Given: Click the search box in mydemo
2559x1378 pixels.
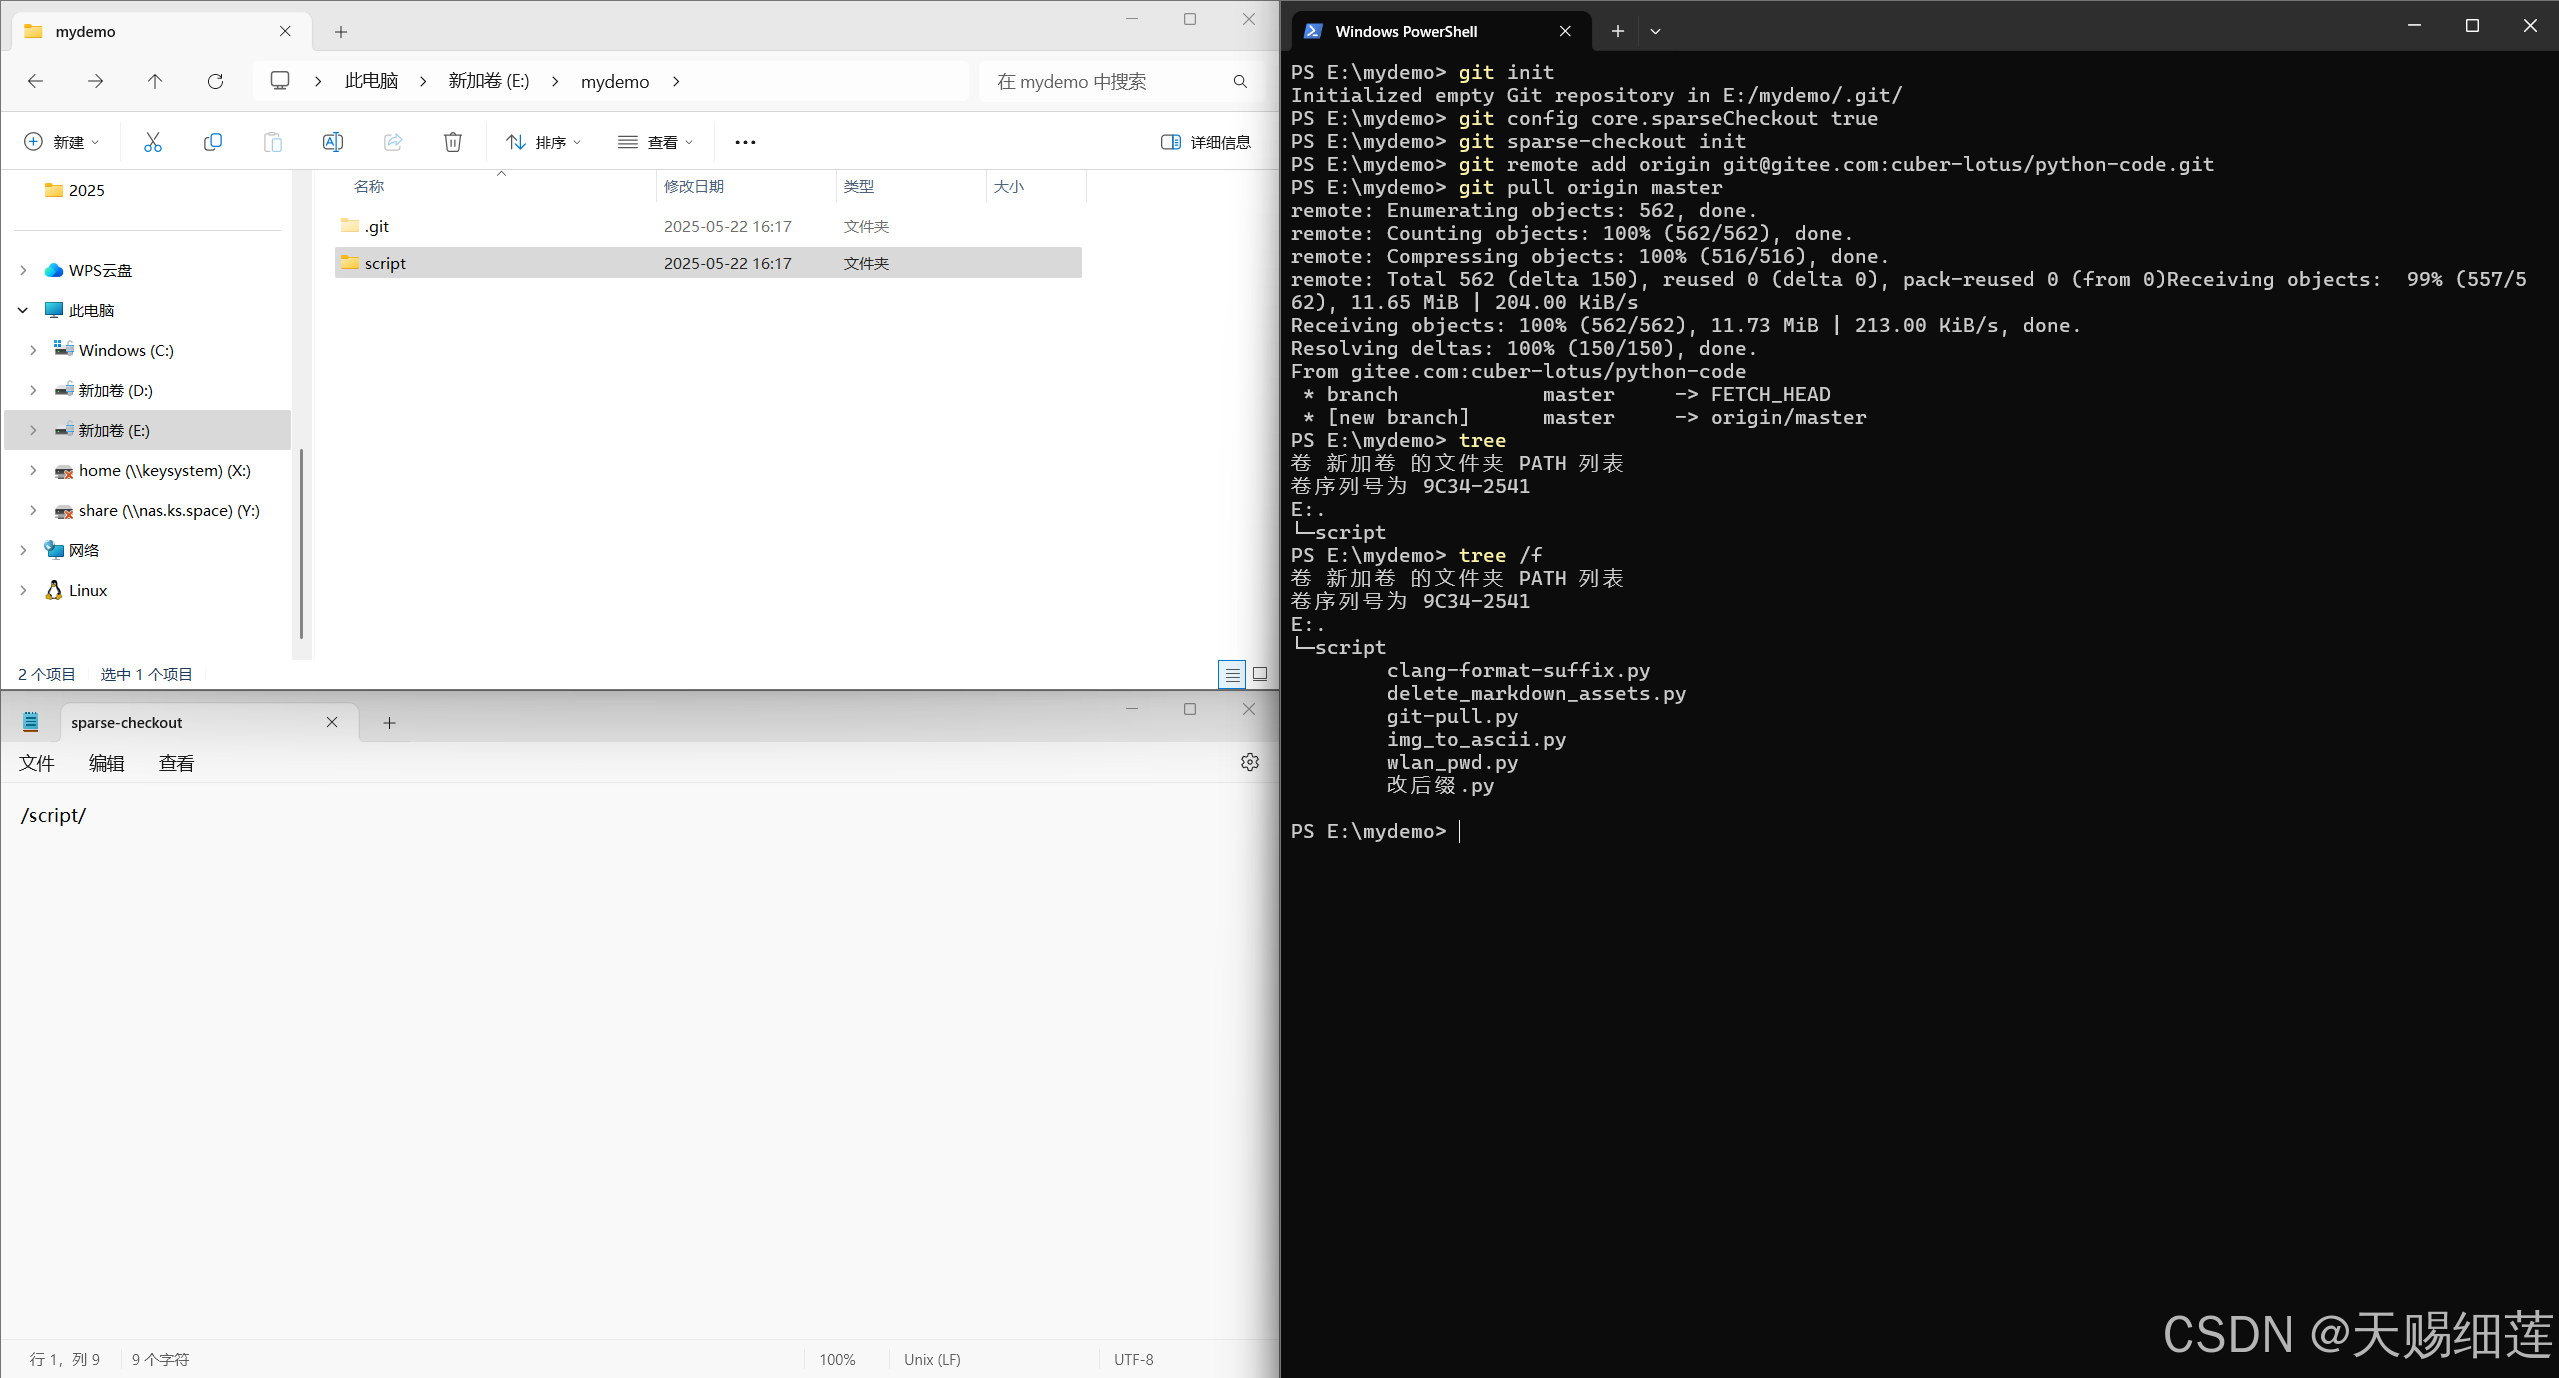Looking at the screenshot, I should [x=1110, y=81].
